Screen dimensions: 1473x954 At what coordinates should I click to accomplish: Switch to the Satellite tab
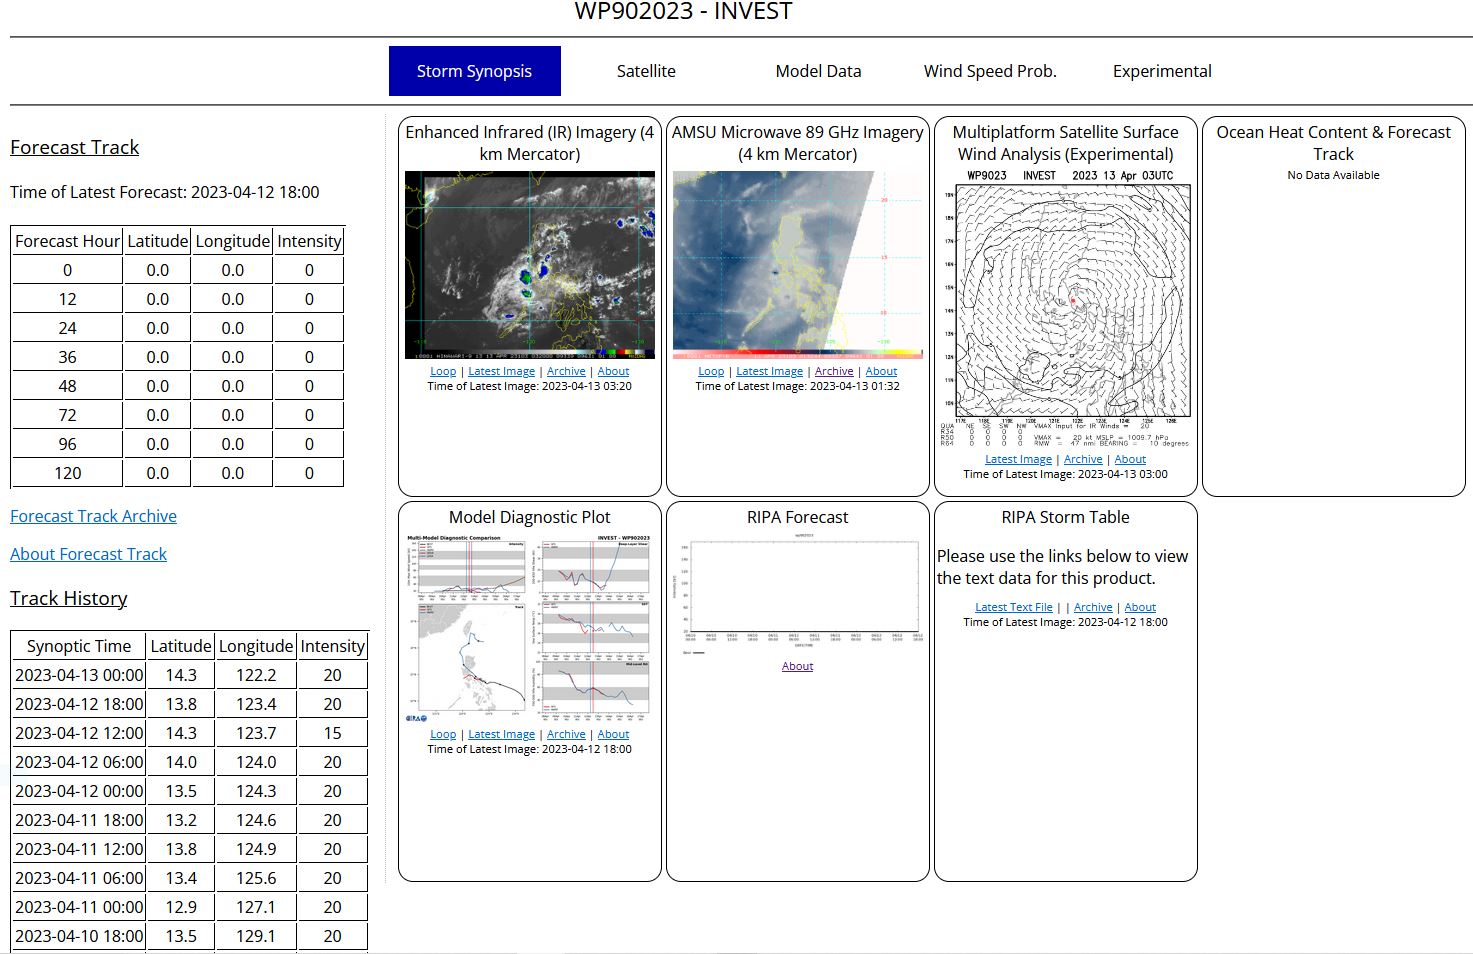pos(646,71)
